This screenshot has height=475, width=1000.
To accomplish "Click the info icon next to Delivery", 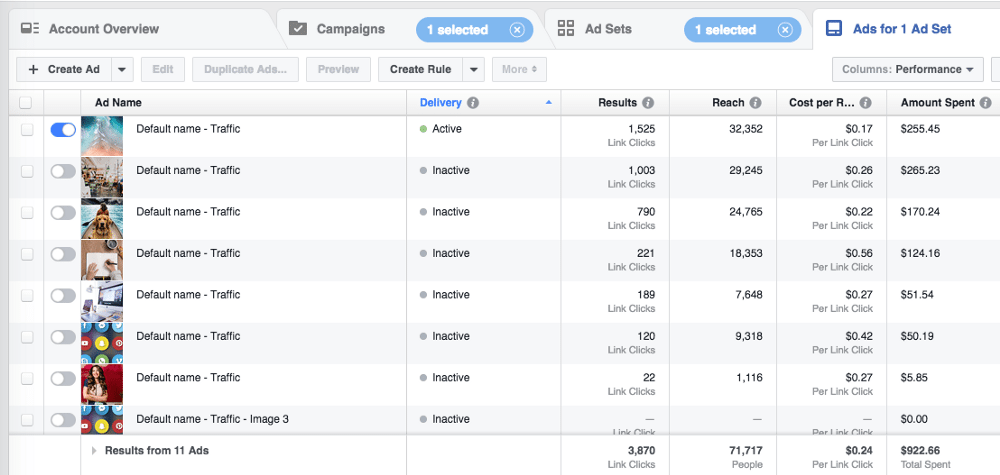I will pyautogui.click(x=473, y=103).
